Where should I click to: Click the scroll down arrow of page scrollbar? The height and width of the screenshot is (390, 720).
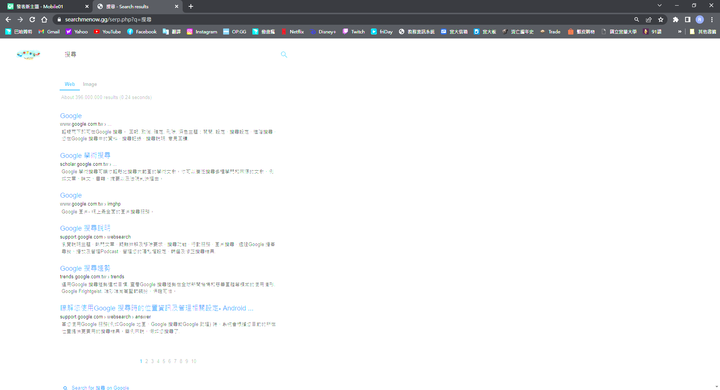pyautogui.click(x=717, y=387)
